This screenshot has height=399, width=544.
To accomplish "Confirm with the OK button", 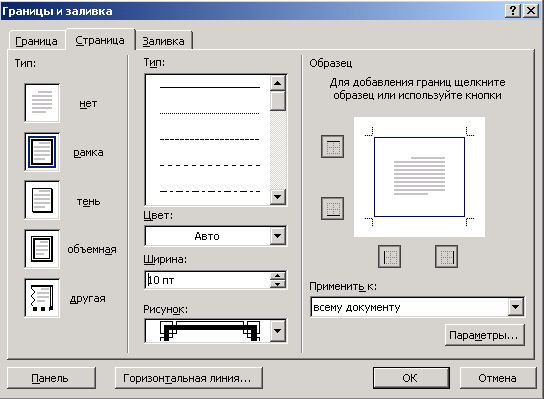I will click(x=411, y=378).
